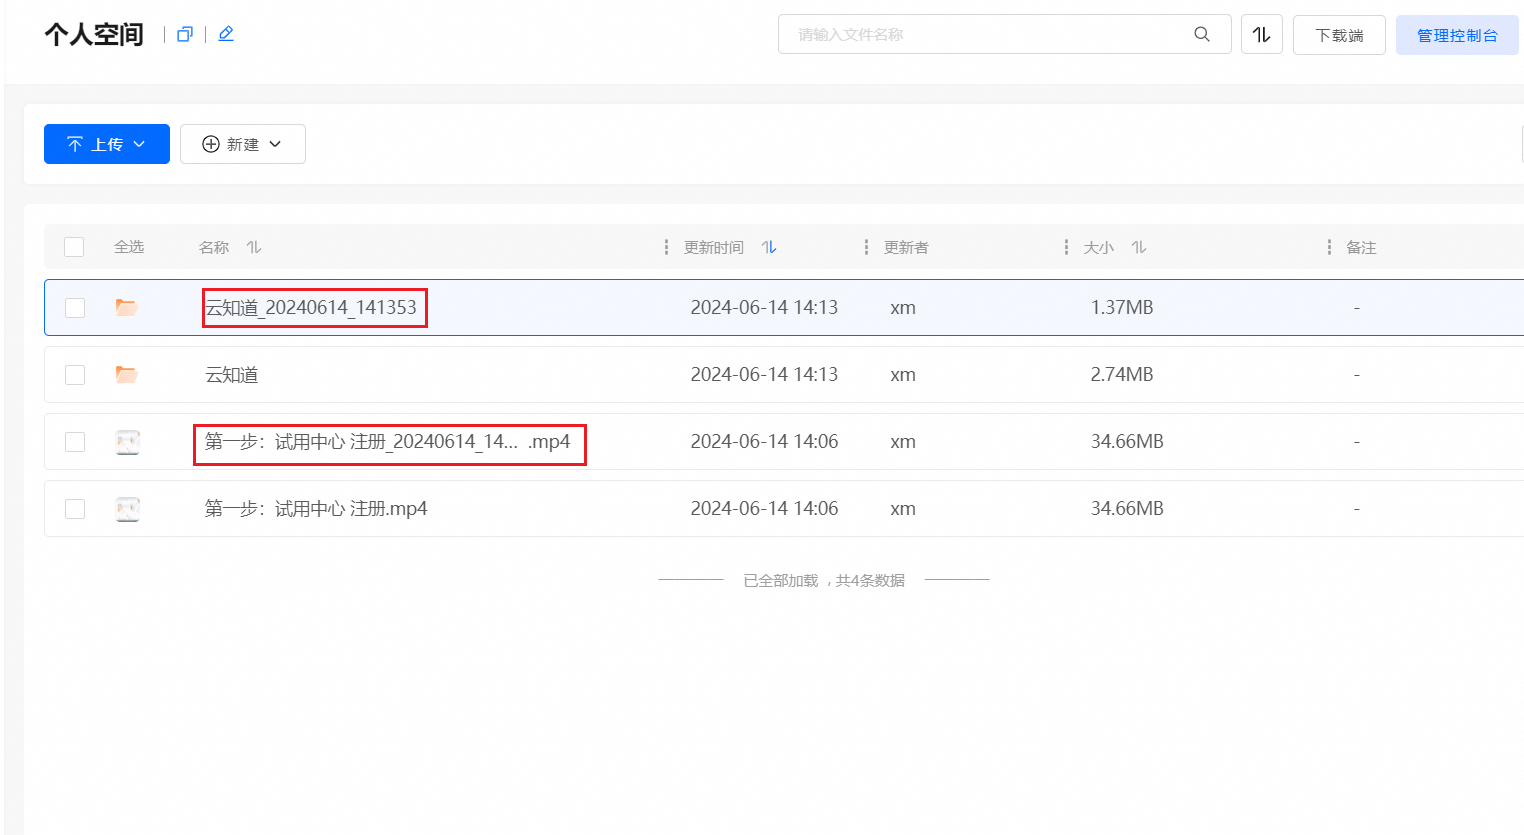This screenshot has height=835, width=1524.
Task: Click folder icon of 云知道 row
Action: pyautogui.click(x=126, y=374)
